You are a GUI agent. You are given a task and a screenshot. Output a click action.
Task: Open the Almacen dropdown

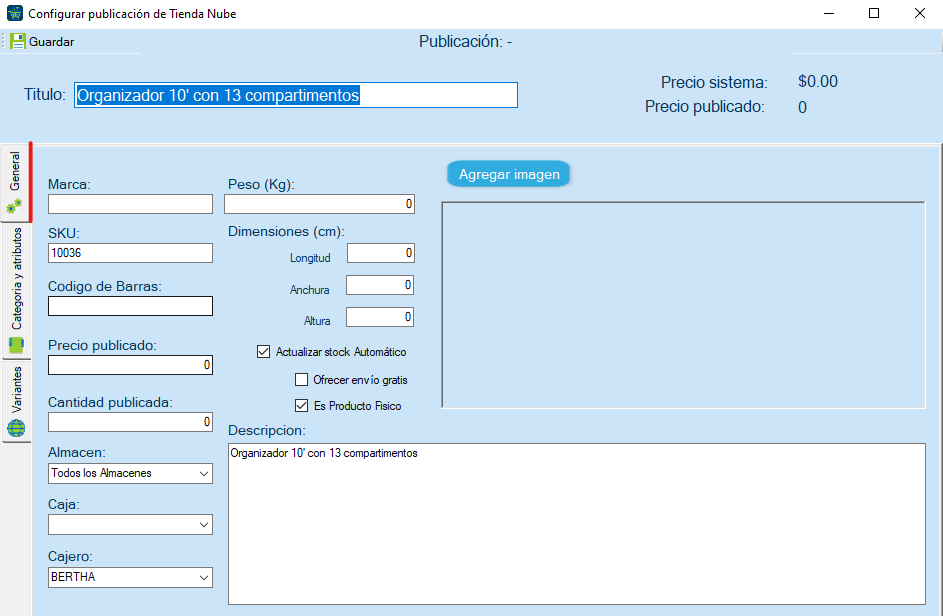[x=131, y=473]
